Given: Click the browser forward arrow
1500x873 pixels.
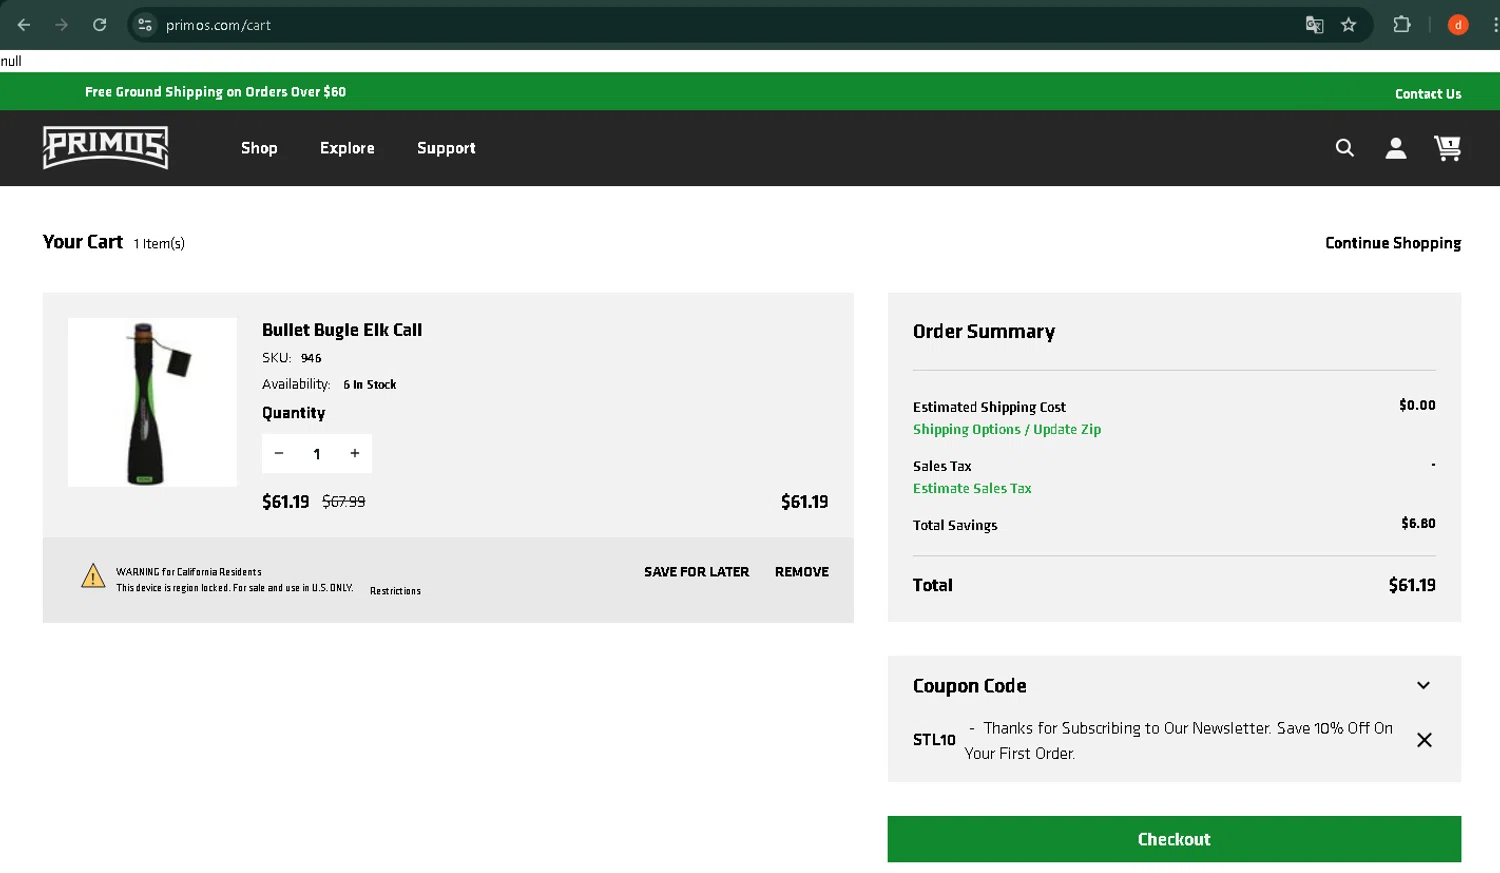Looking at the screenshot, I should pos(62,25).
